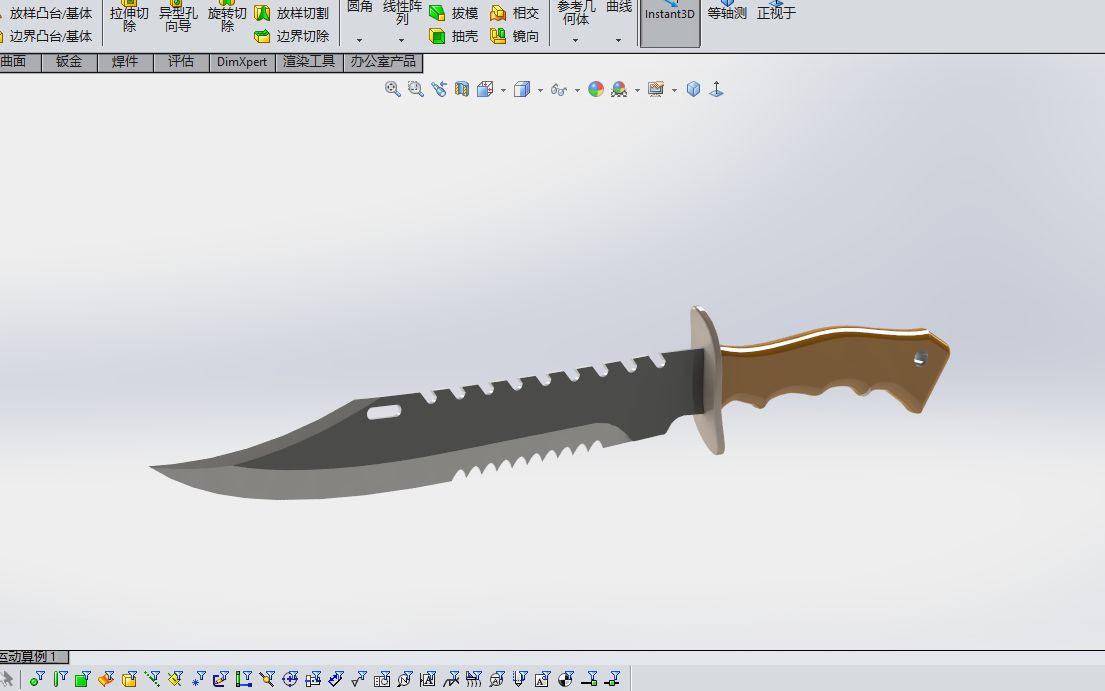This screenshot has height=691, width=1105.
Task: Open the Motion Study 1 (运动算例 1) tab
Action: point(33,657)
